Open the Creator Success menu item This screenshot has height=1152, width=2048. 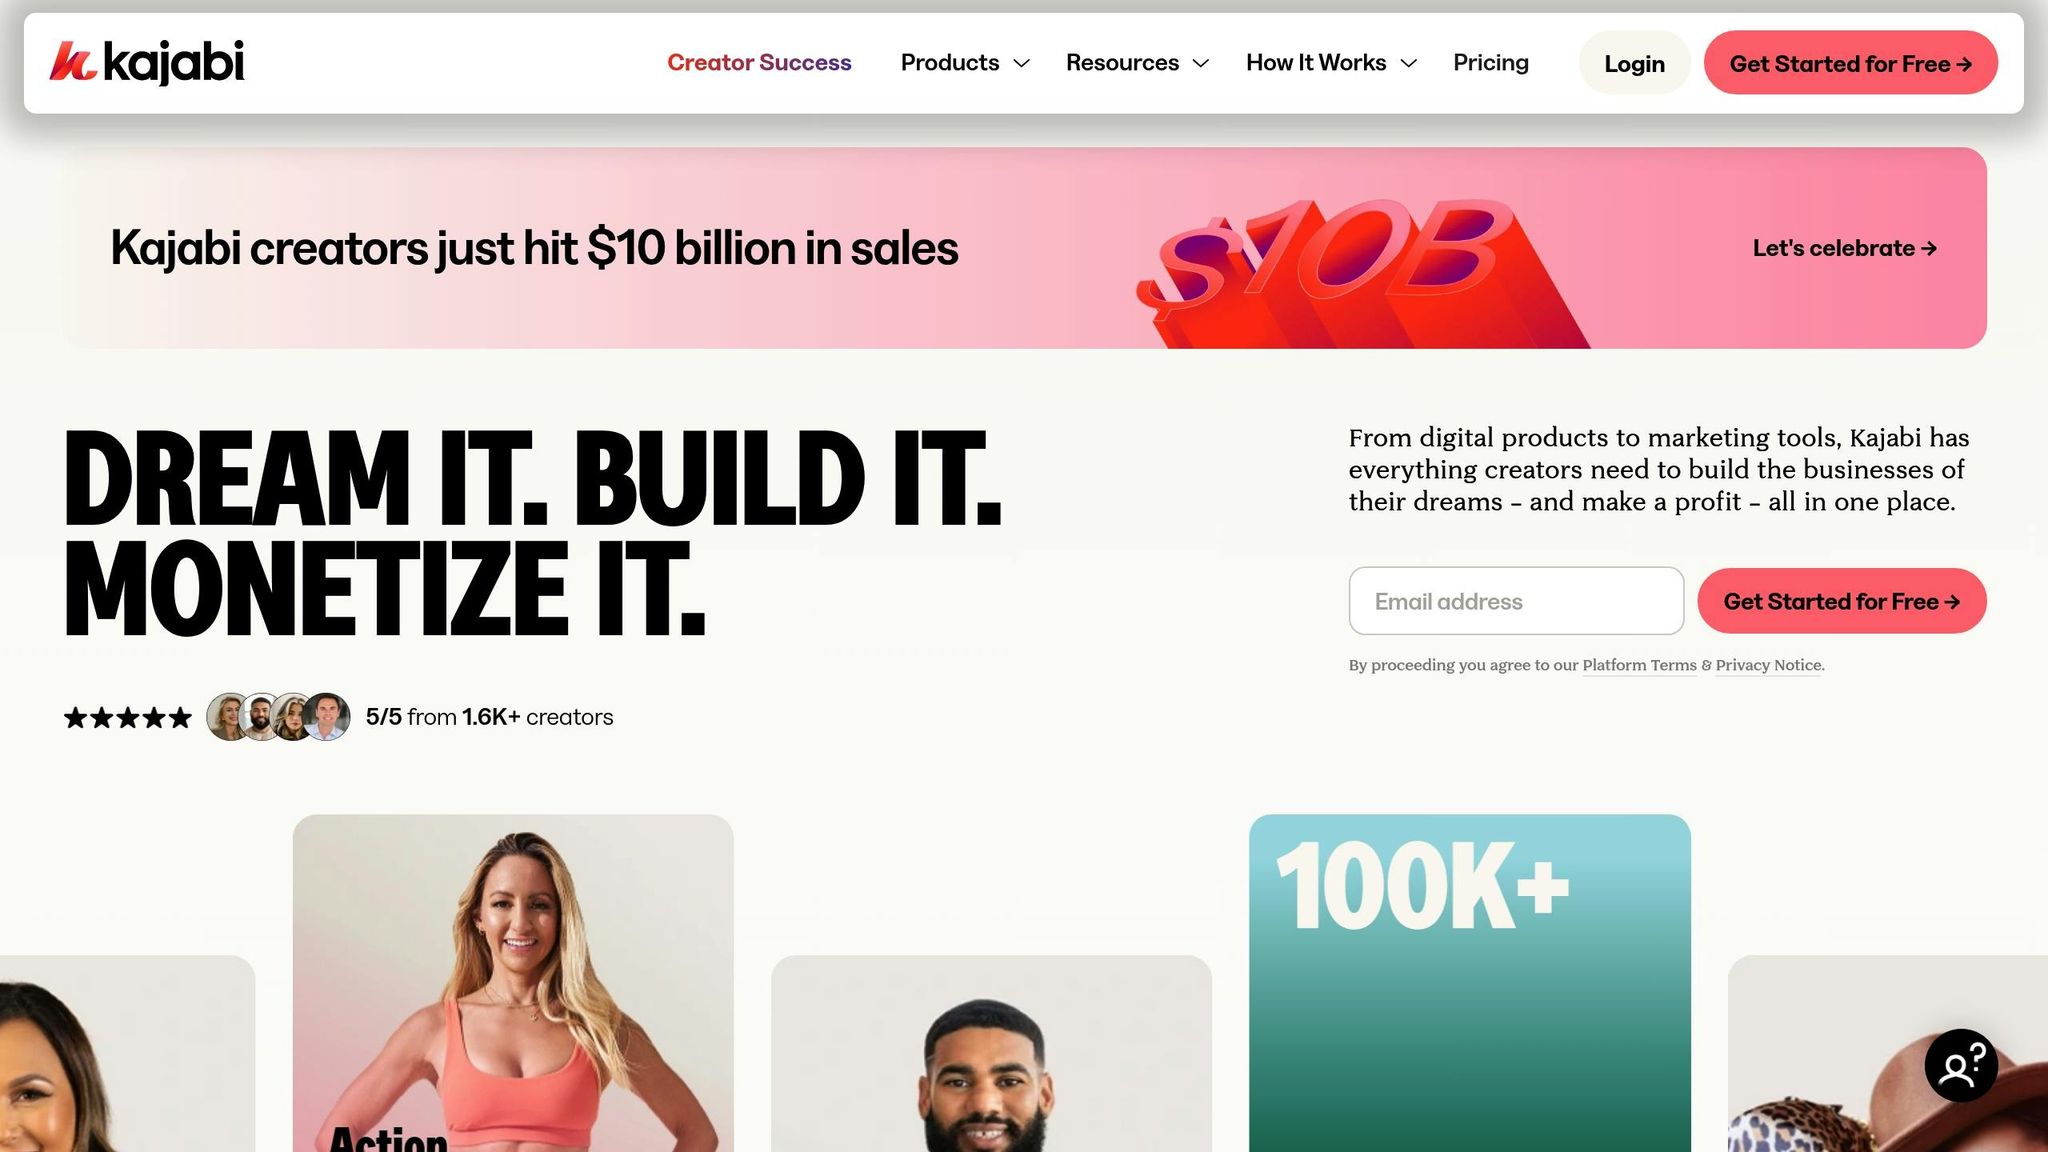click(759, 63)
